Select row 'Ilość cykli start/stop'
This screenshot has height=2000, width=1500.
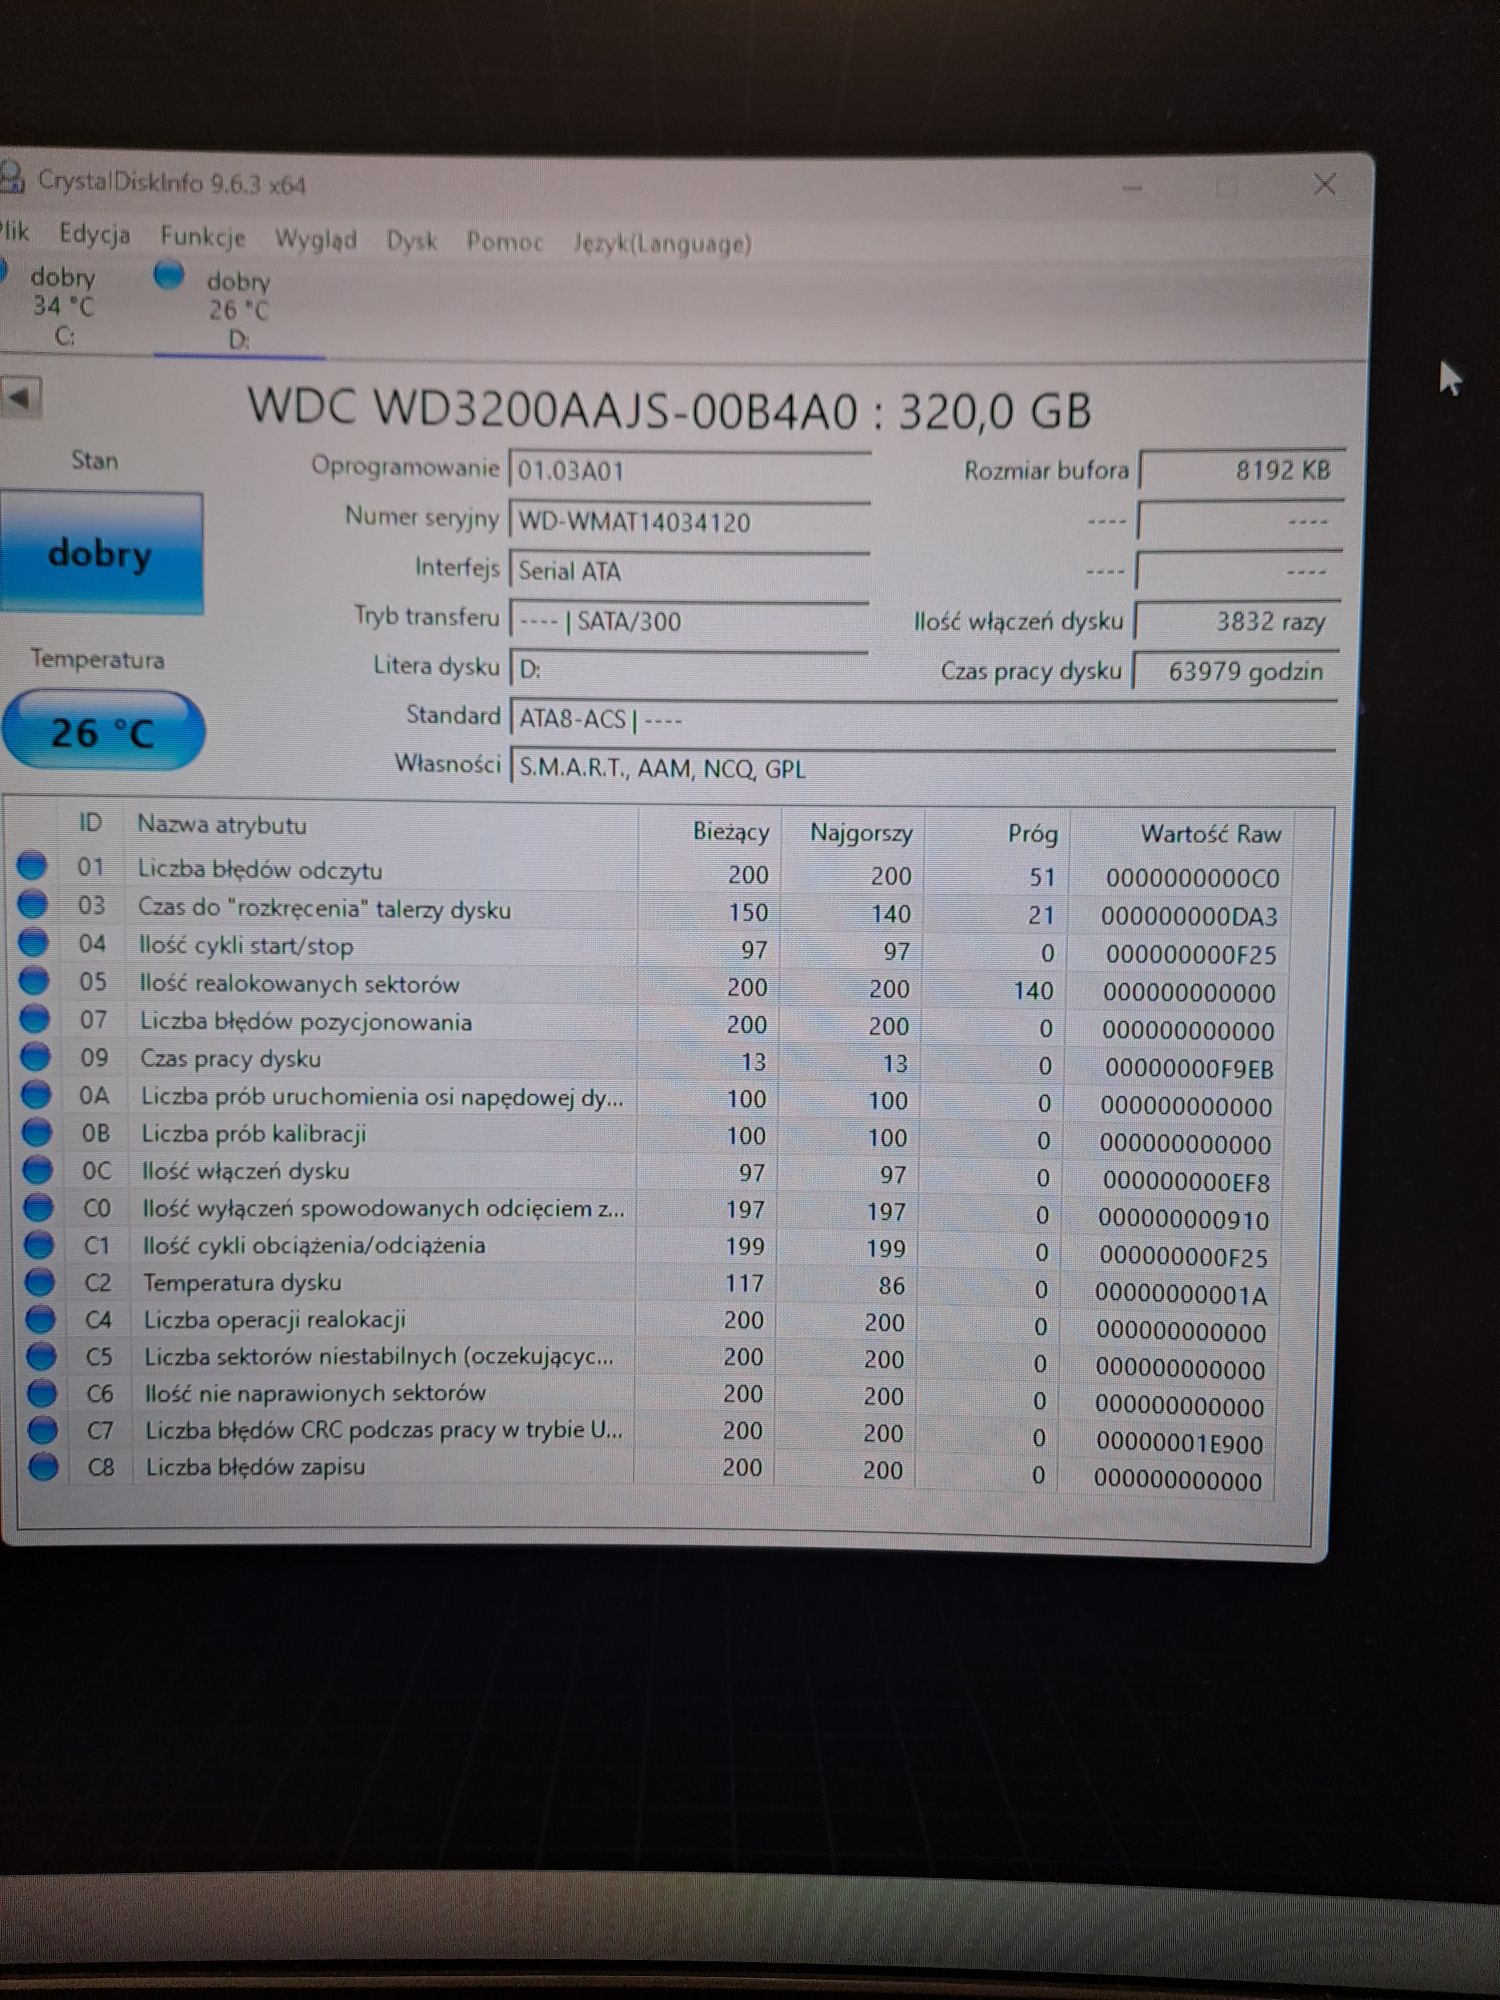point(655,949)
